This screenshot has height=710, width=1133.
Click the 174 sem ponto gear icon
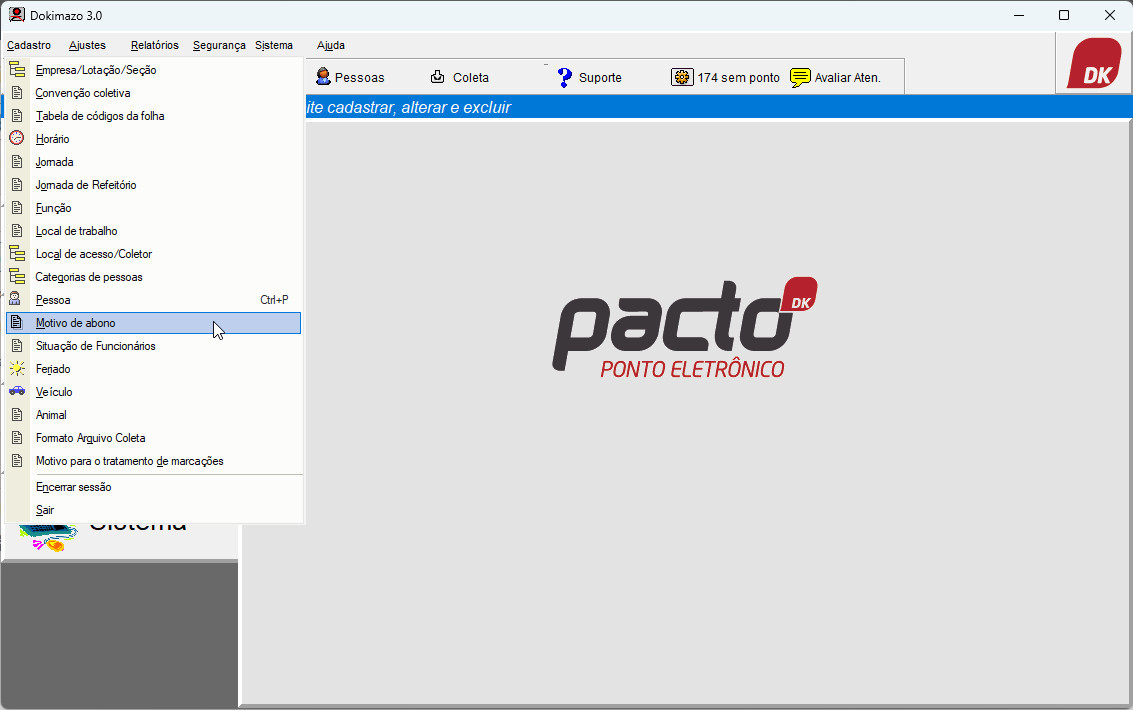pyautogui.click(x=682, y=77)
